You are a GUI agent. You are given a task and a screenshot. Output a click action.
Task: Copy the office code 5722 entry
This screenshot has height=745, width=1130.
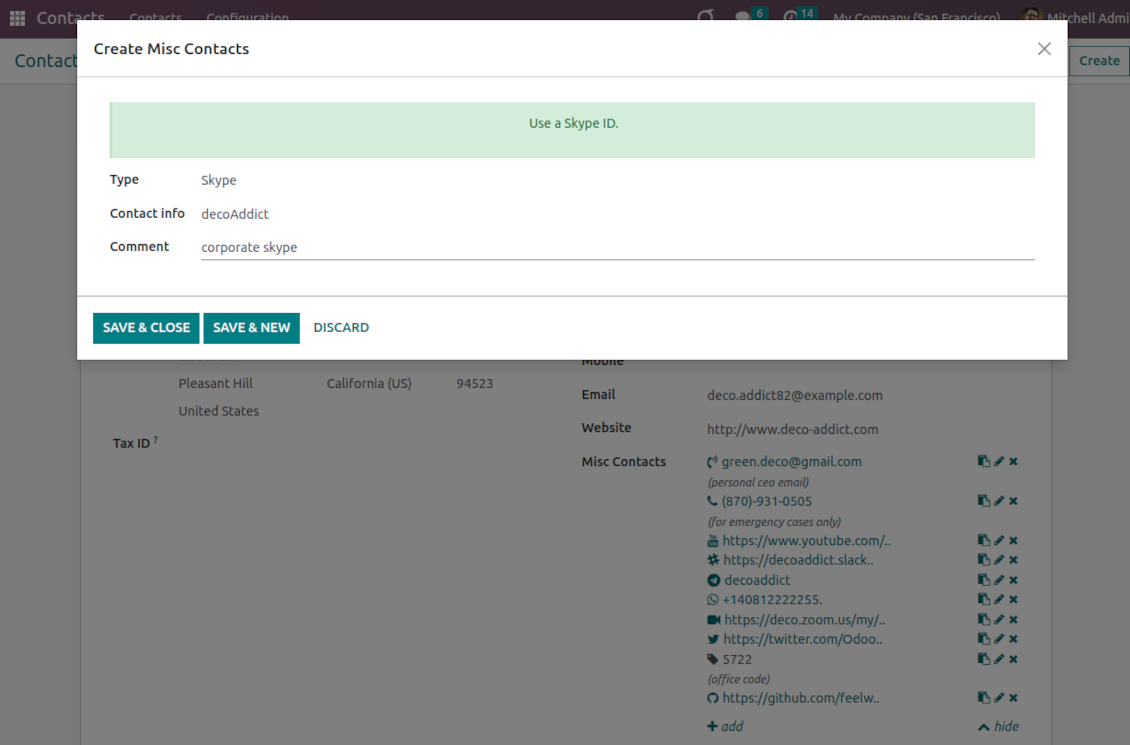[x=984, y=659]
